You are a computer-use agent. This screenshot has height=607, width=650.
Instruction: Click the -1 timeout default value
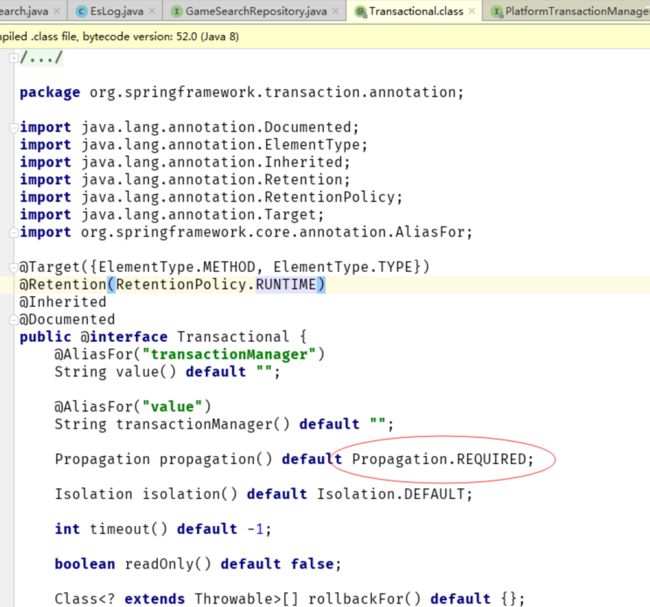point(255,529)
